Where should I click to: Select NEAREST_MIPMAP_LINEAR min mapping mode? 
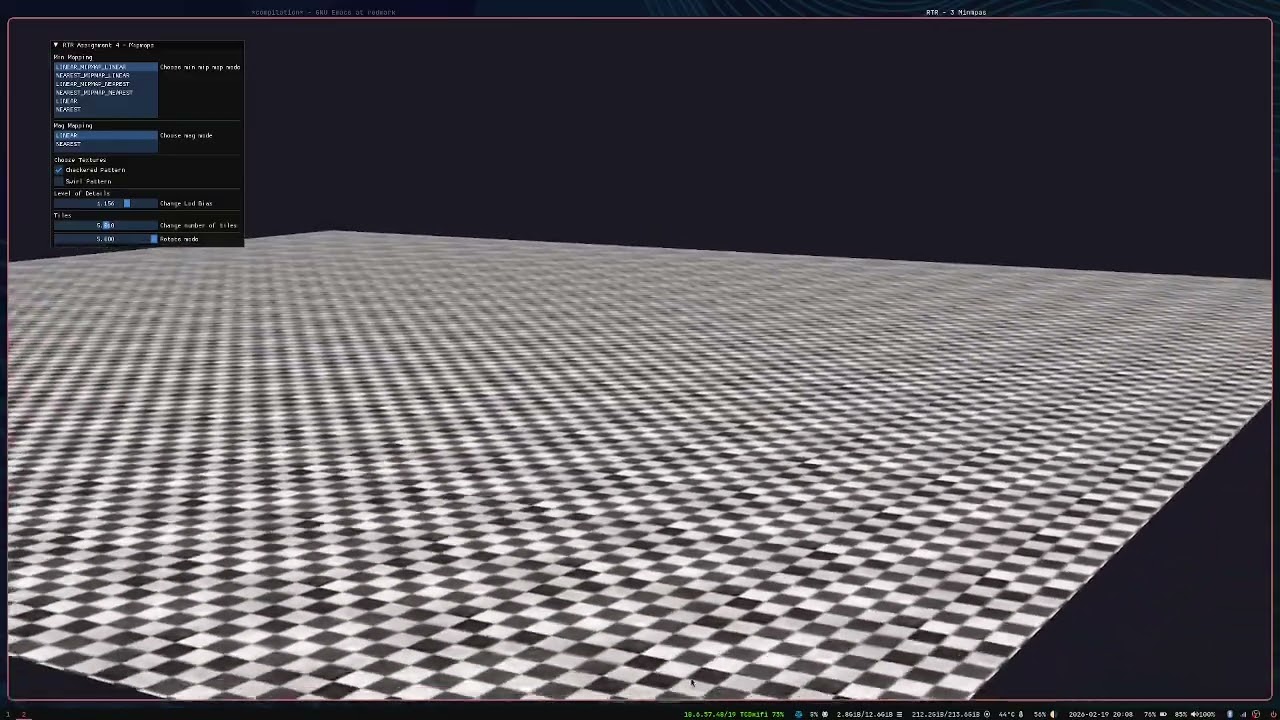point(106,75)
